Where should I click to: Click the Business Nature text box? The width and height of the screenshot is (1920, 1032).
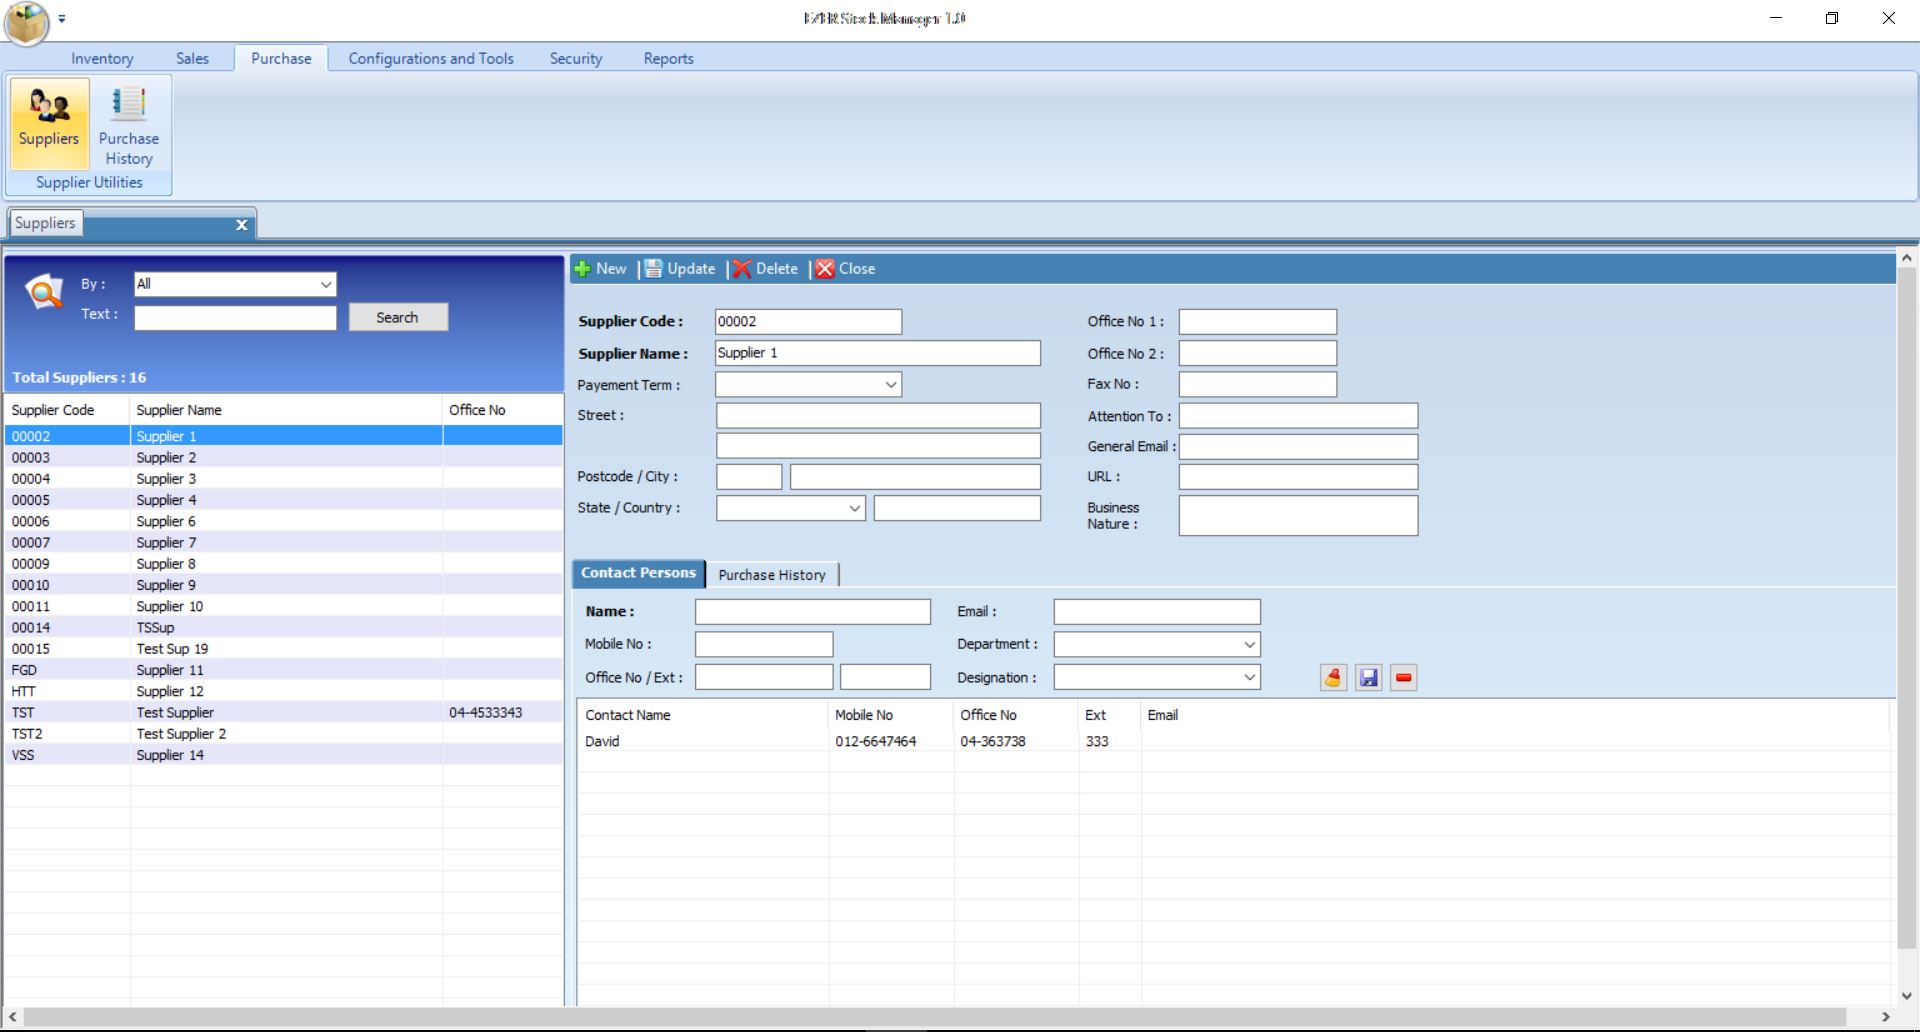coord(1298,516)
